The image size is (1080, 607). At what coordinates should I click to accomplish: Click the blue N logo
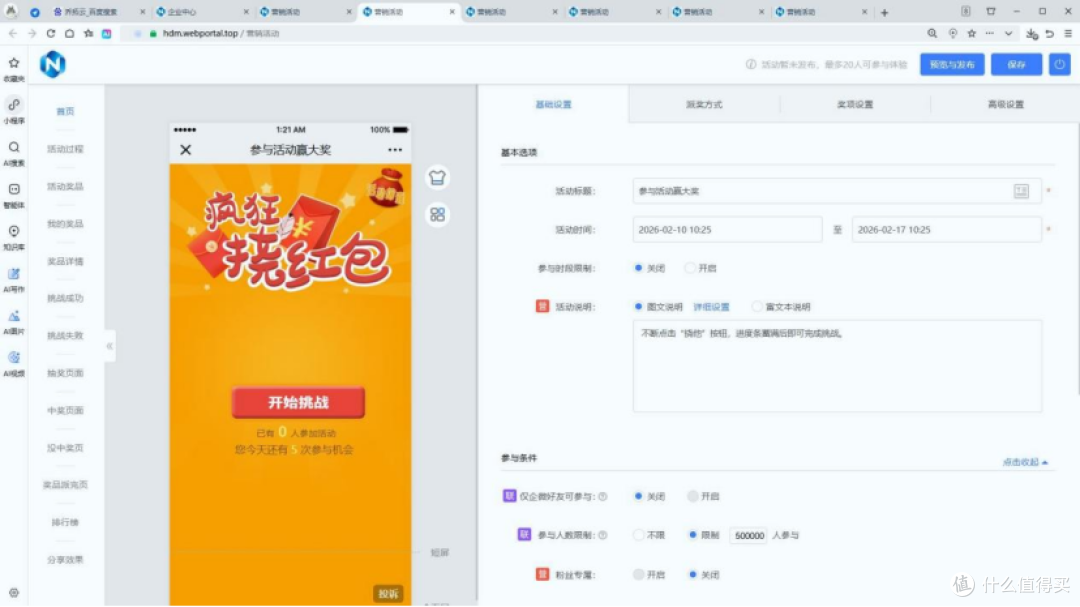52,65
